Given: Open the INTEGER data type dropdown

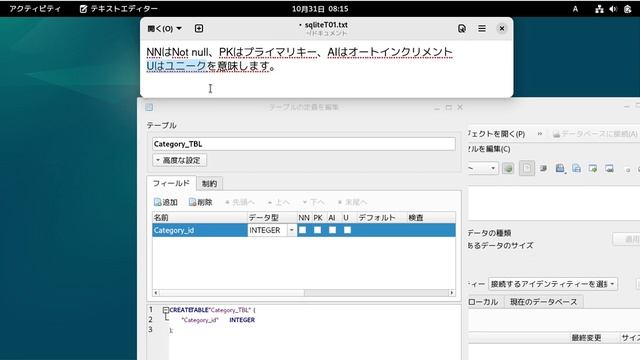Looking at the screenshot, I should click(291, 230).
